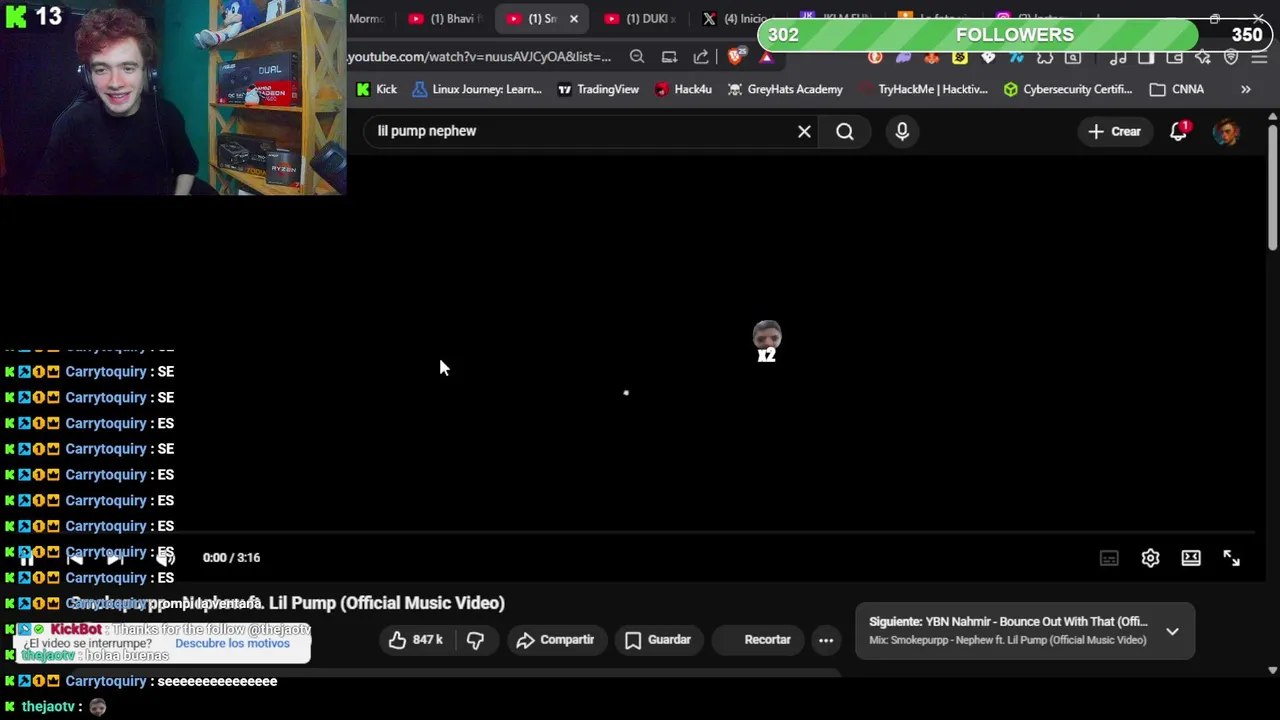Close the active '(1) Sm' YouTube tab

point(574,19)
